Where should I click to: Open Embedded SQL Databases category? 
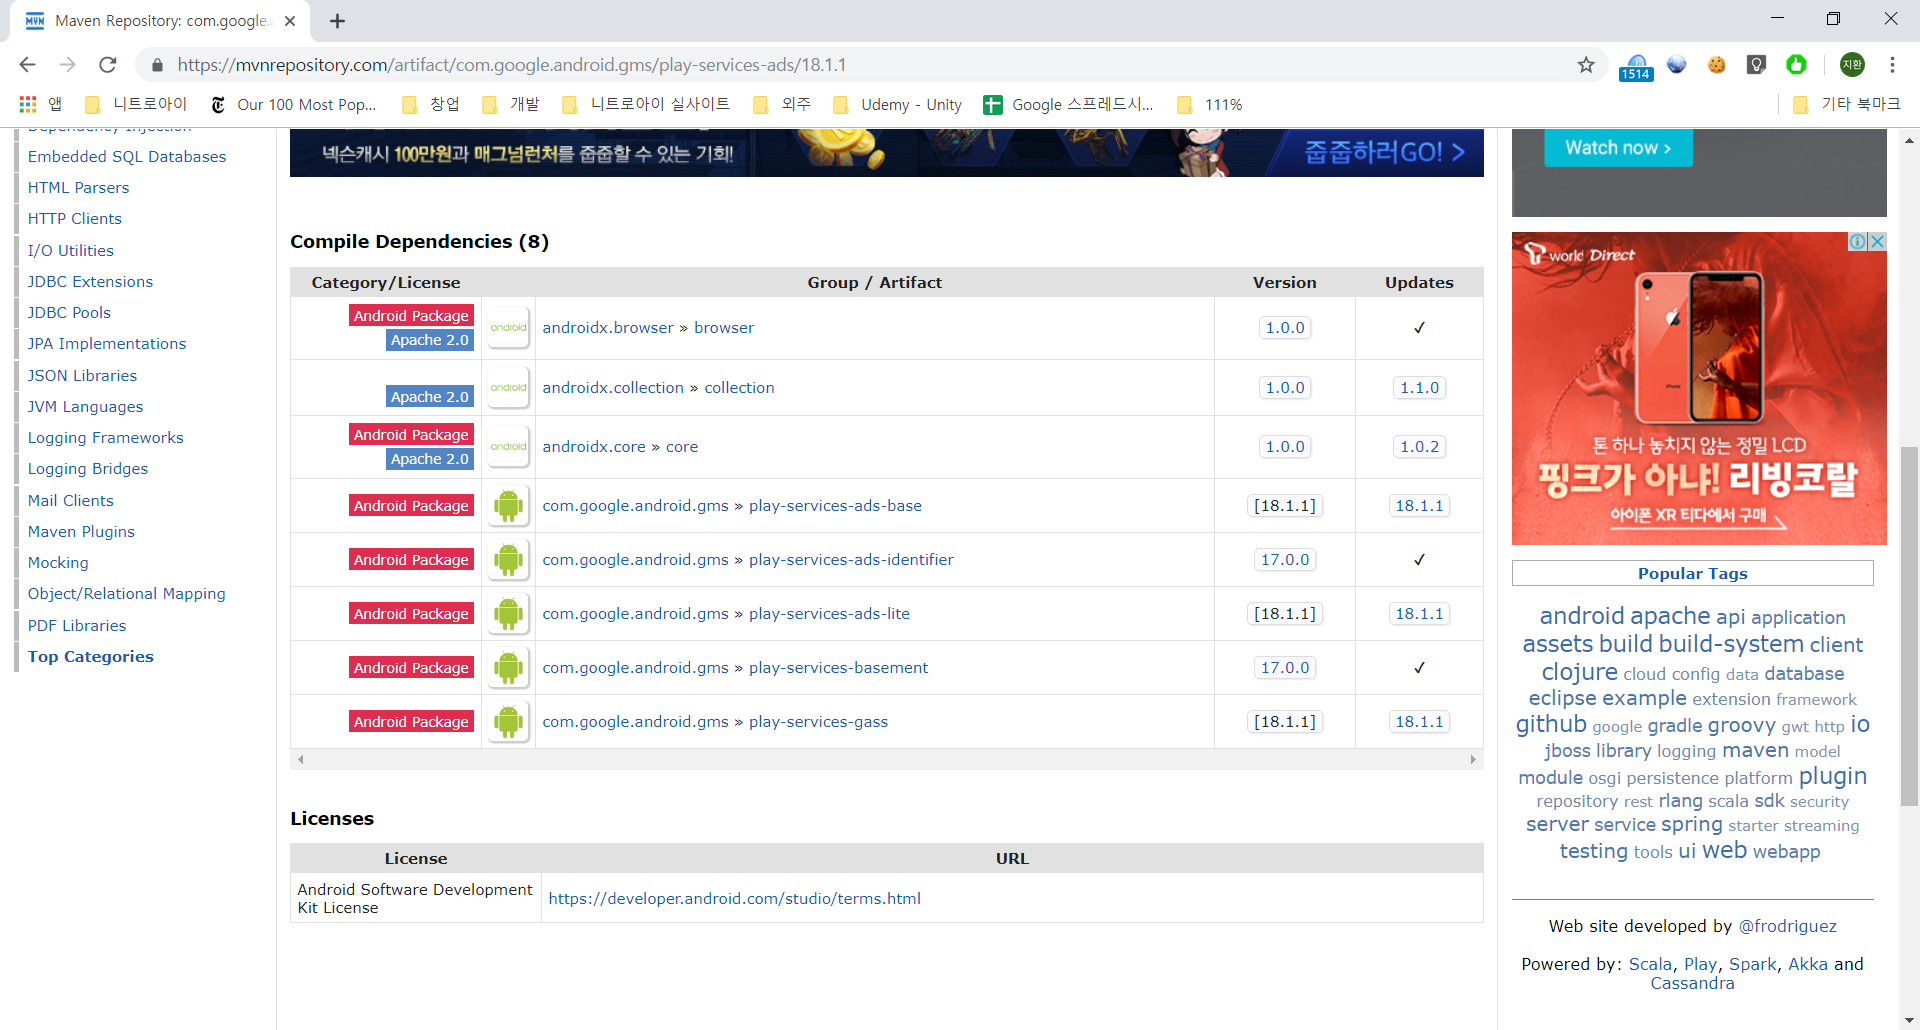[127, 157]
